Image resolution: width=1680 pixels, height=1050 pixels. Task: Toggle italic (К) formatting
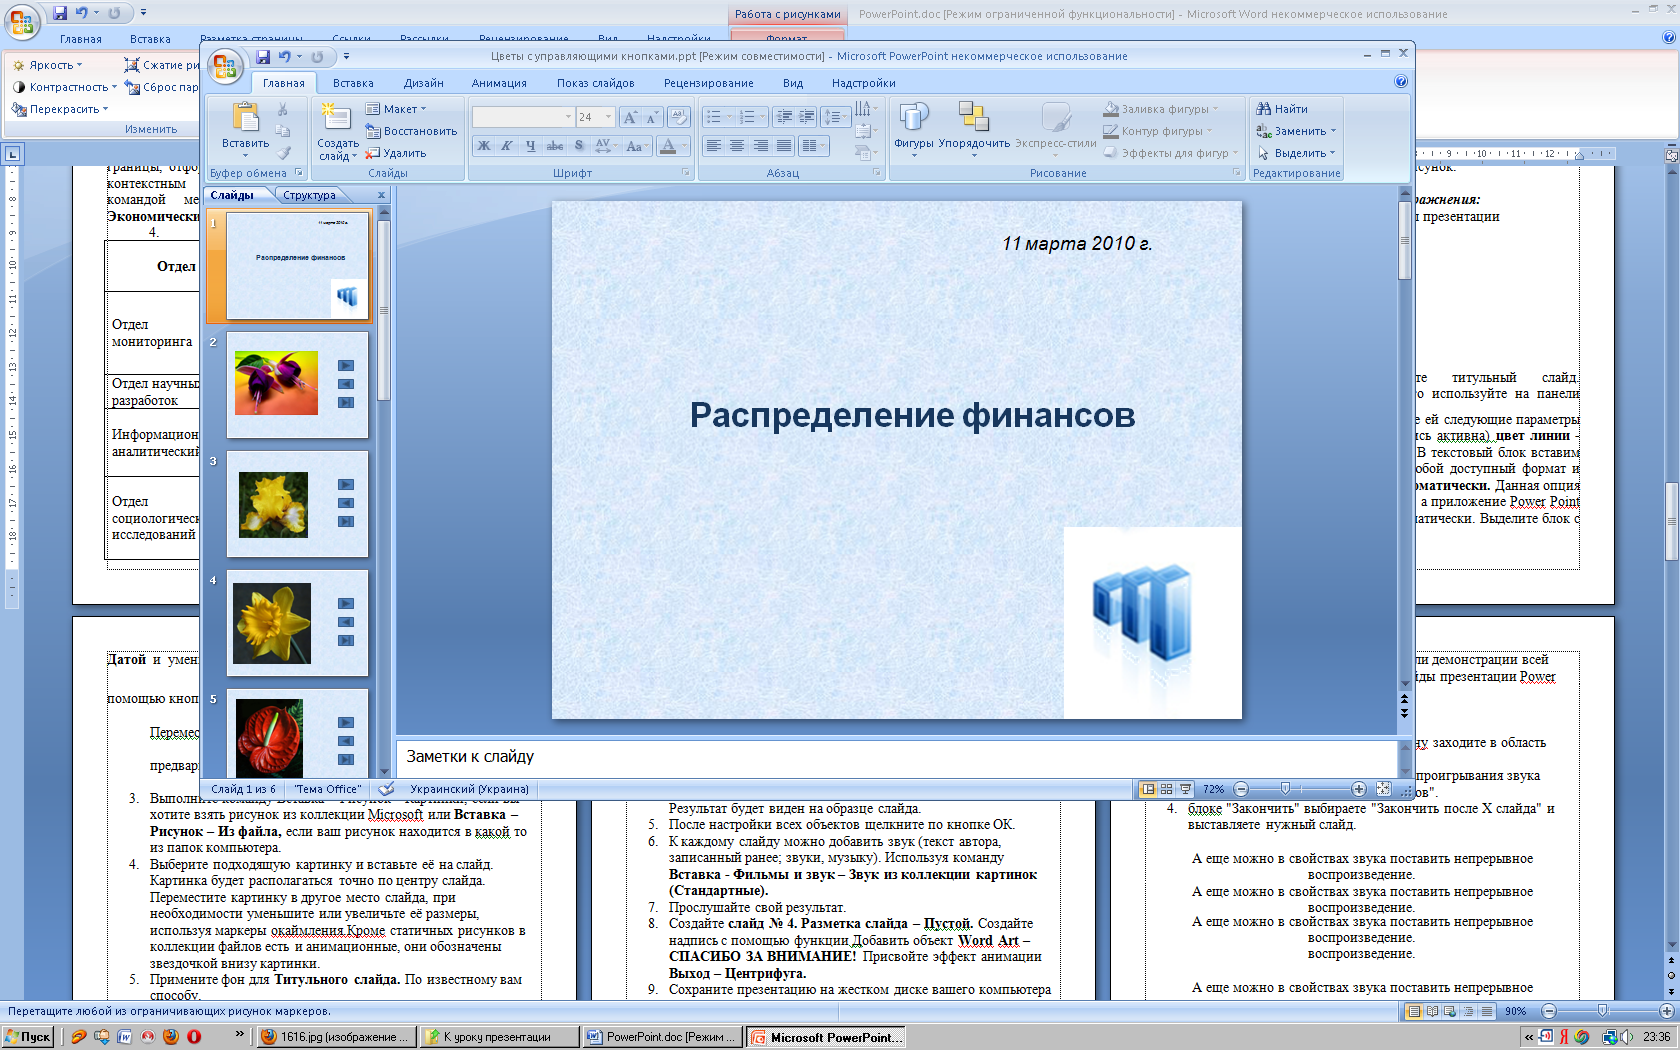point(507,146)
